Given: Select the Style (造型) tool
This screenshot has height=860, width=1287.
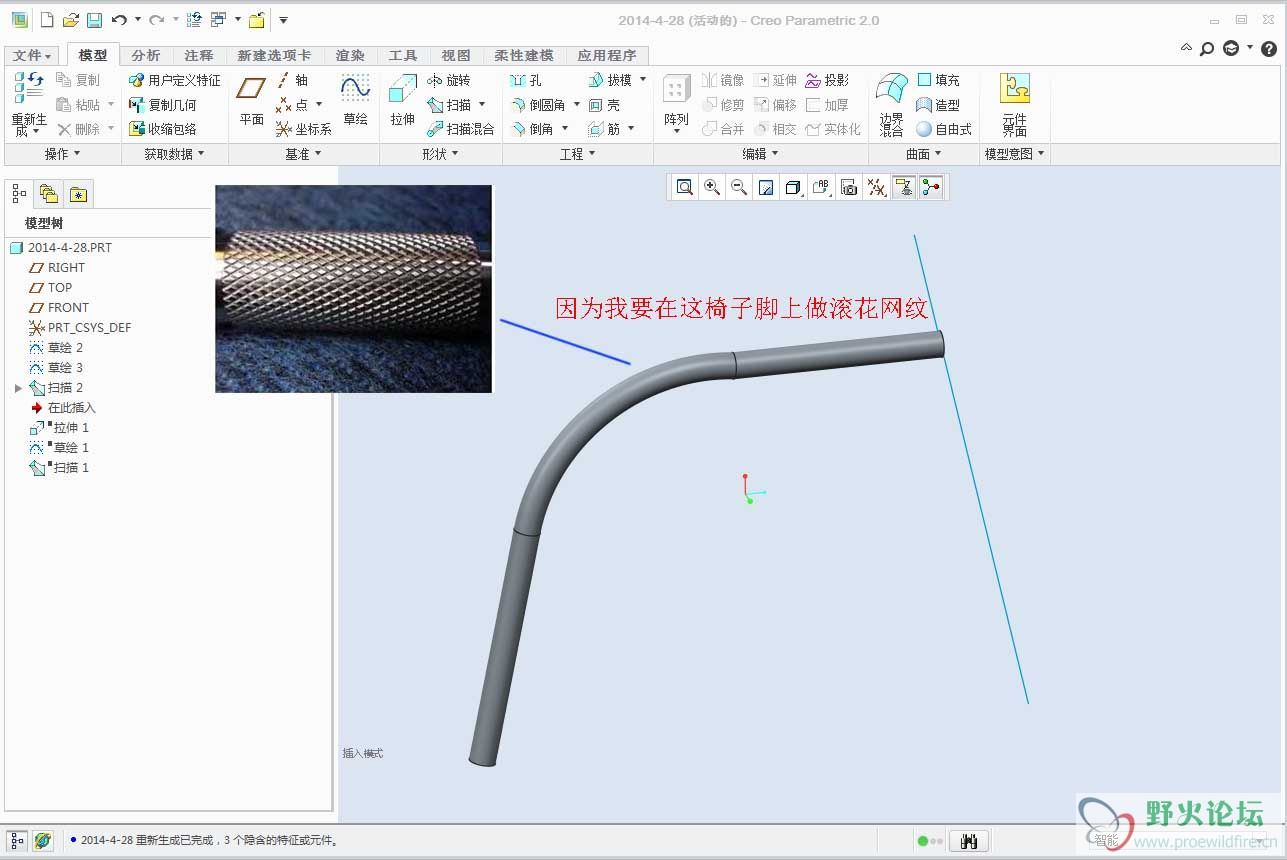Looking at the screenshot, I should [x=938, y=105].
